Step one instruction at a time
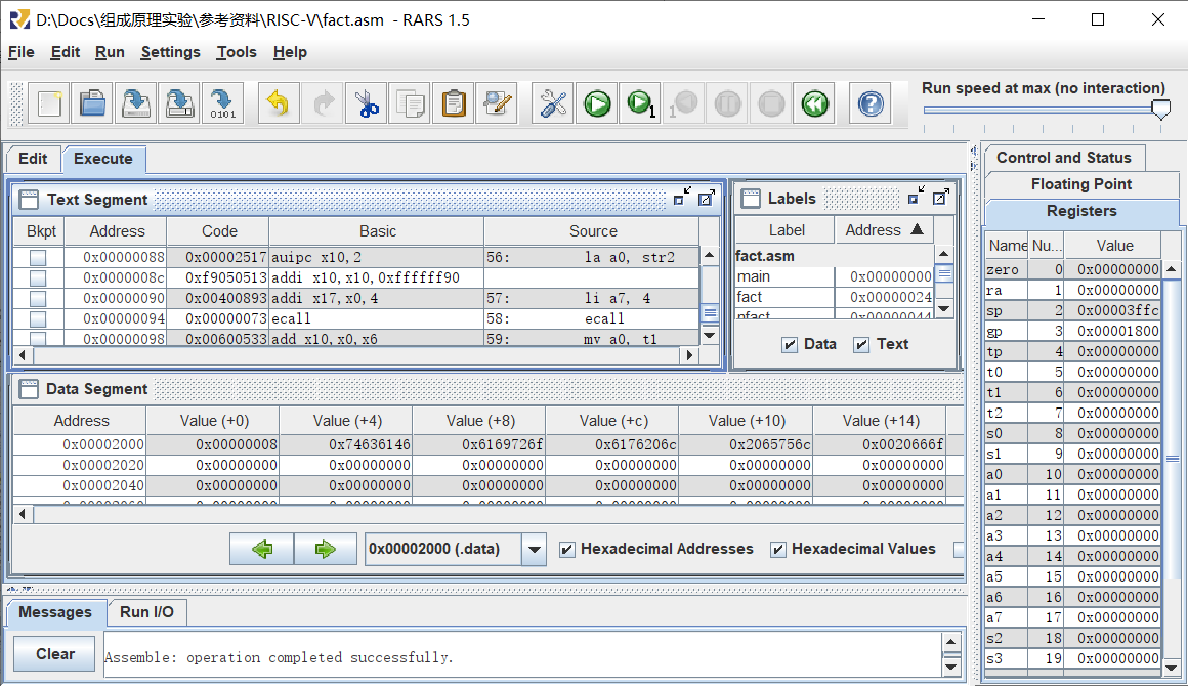Image resolution: width=1188 pixels, height=687 pixels. pos(639,103)
